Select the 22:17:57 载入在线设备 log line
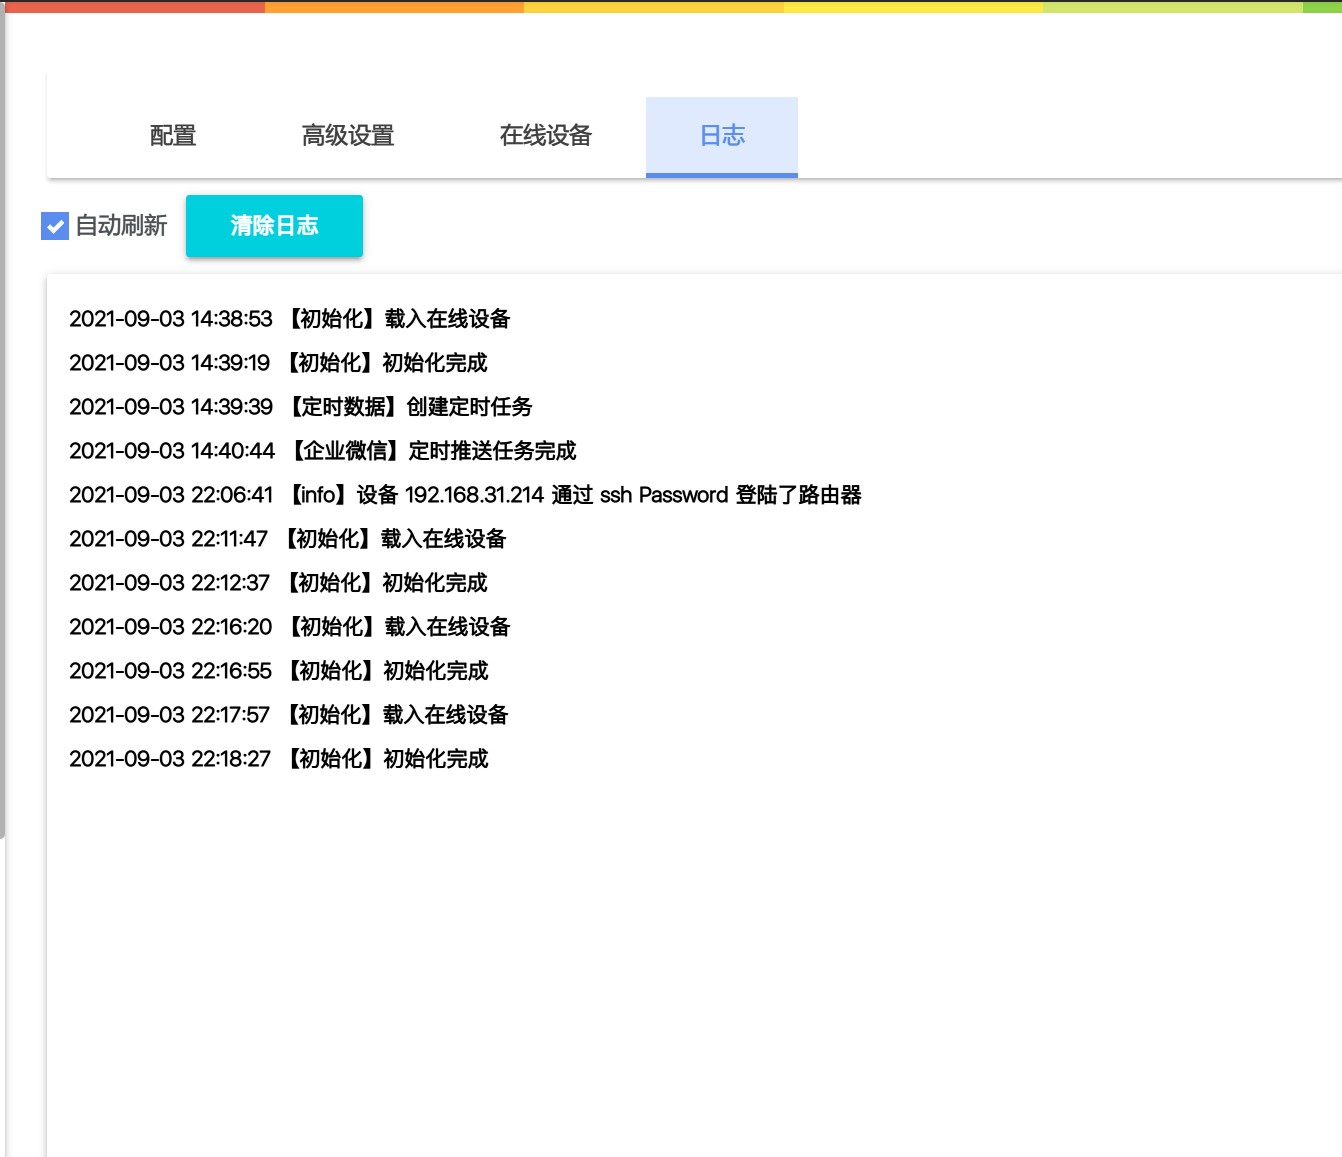This screenshot has width=1342, height=1157. [288, 714]
